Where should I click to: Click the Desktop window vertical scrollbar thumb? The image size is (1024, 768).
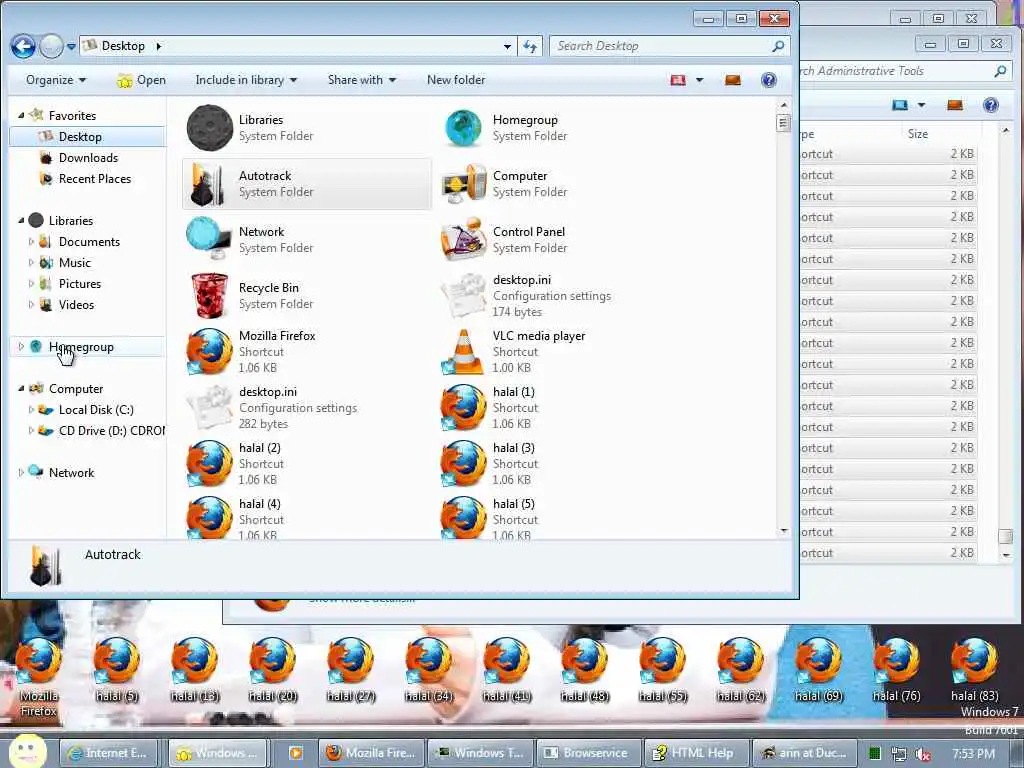pyautogui.click(x=784, y=122)
